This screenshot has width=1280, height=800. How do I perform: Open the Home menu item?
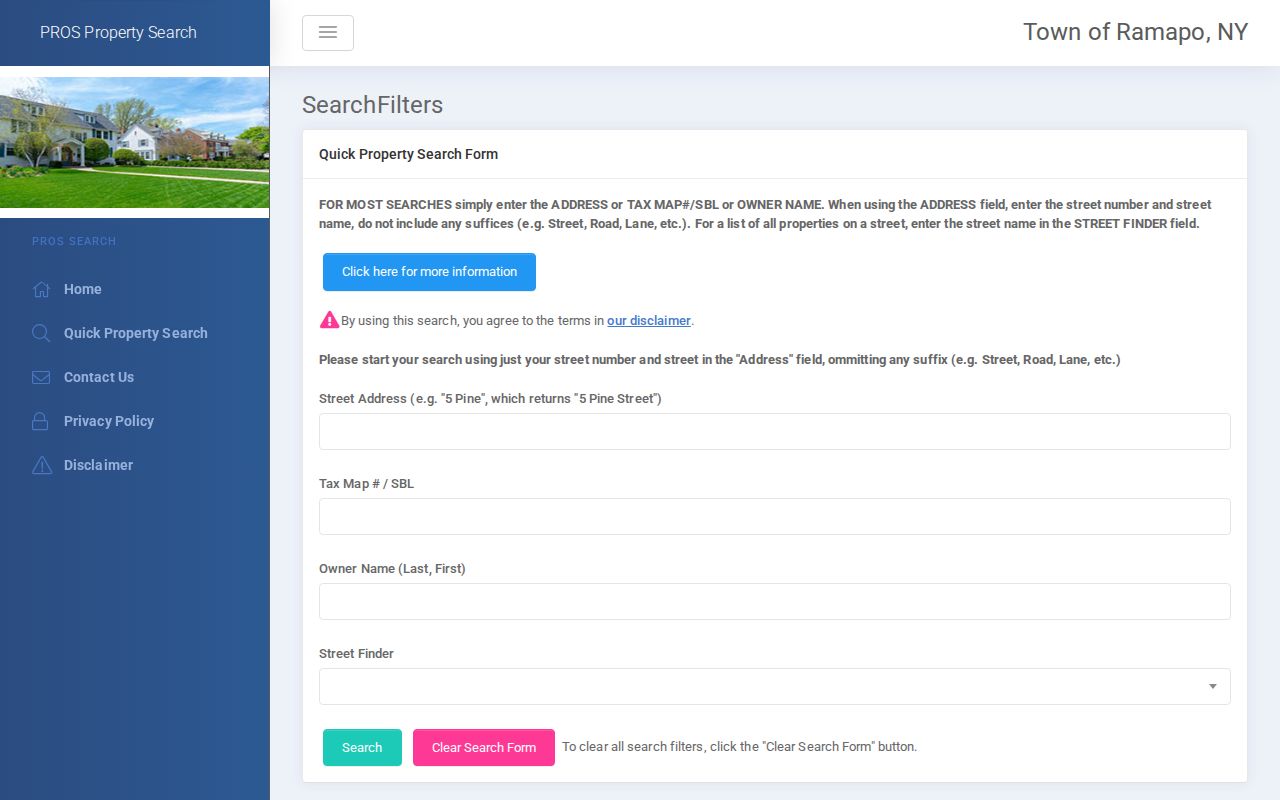pos(83,289)
